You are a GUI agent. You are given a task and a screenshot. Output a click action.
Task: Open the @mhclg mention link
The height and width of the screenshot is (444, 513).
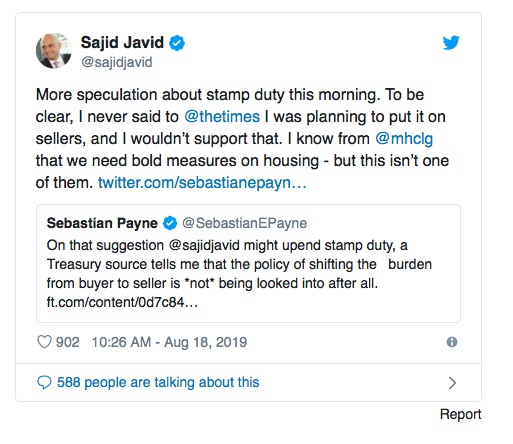404,139
